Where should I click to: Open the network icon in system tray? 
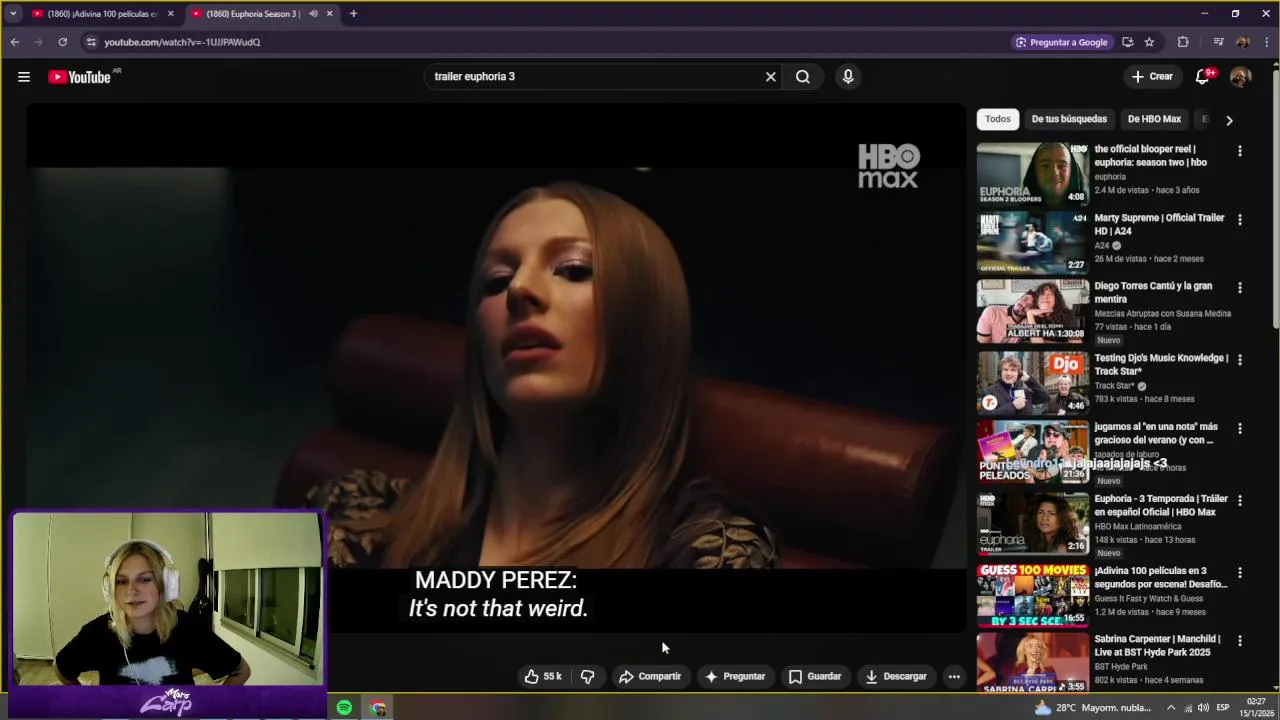1190,708
